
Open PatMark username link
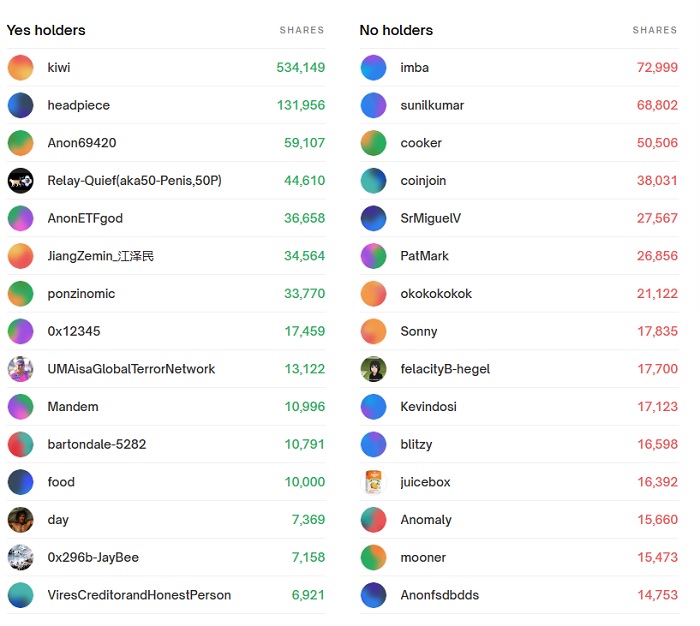(x=425, y=256)
